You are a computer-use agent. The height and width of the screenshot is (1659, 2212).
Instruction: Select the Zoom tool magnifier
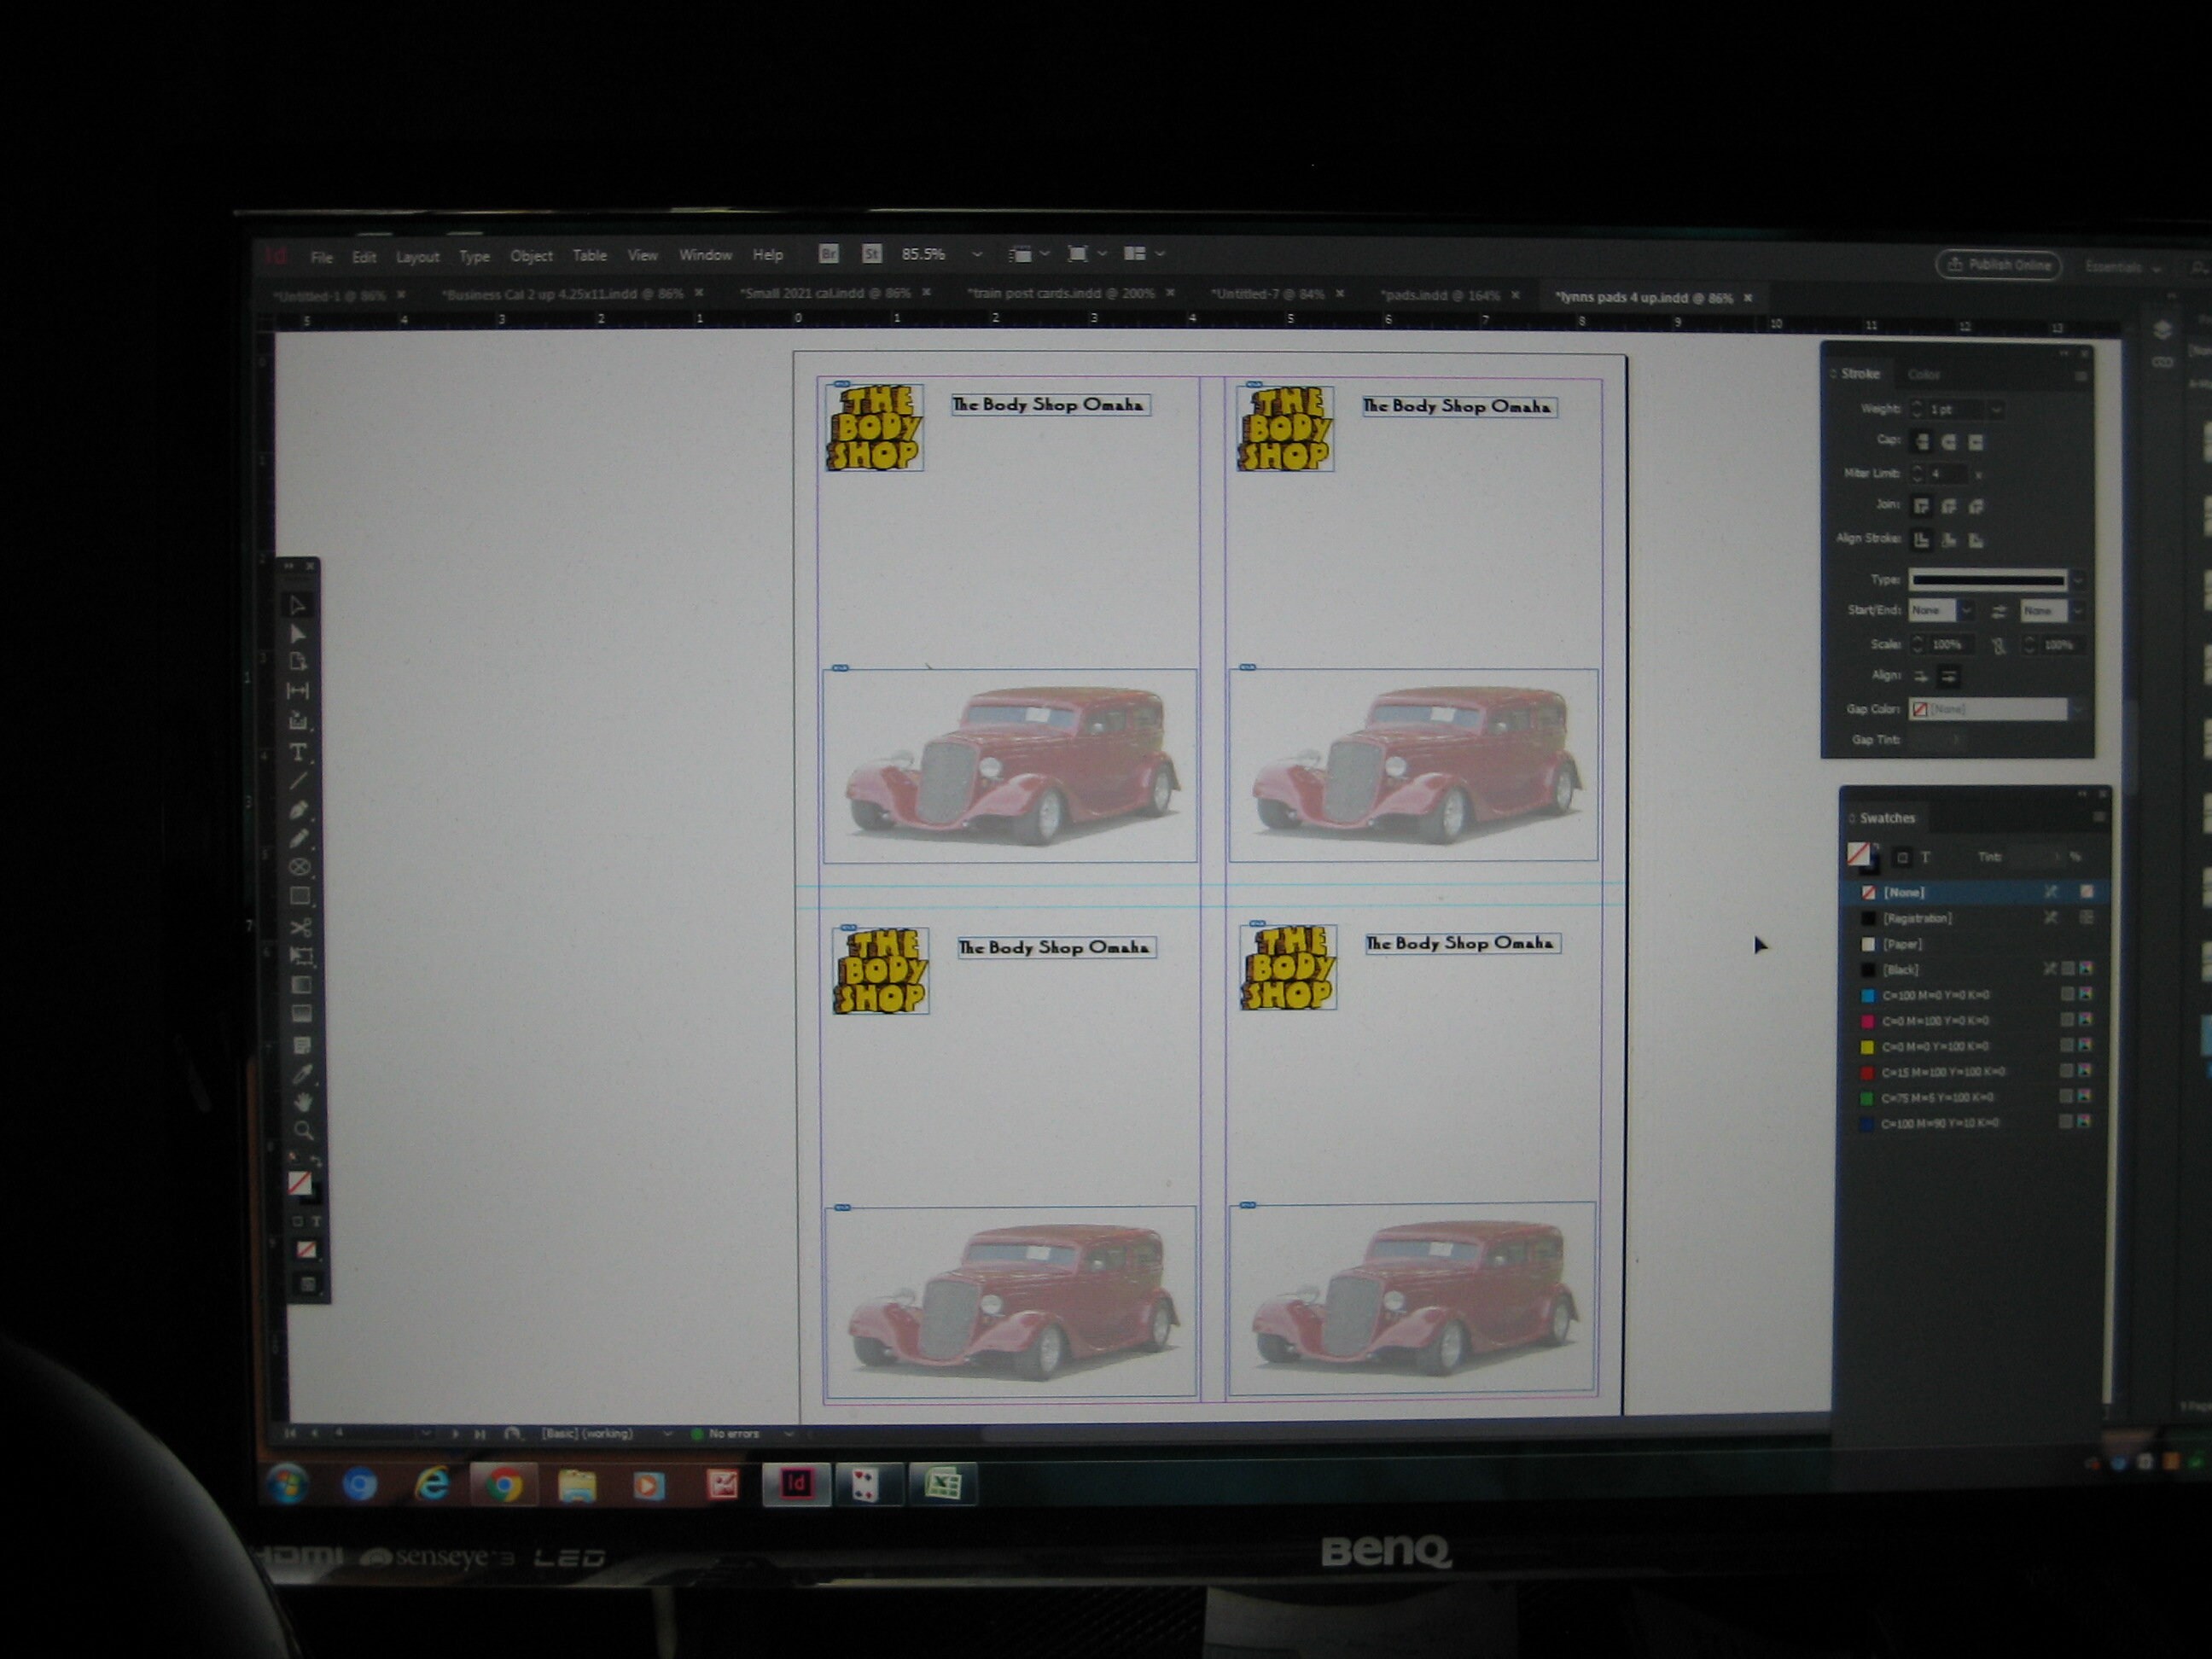click(303, 1131)
